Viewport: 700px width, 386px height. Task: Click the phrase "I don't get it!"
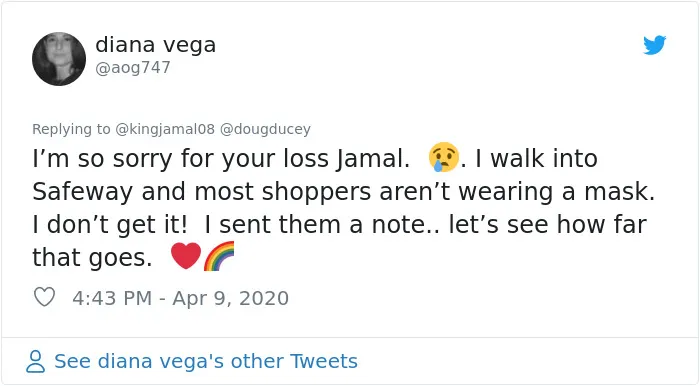[110, 225]
